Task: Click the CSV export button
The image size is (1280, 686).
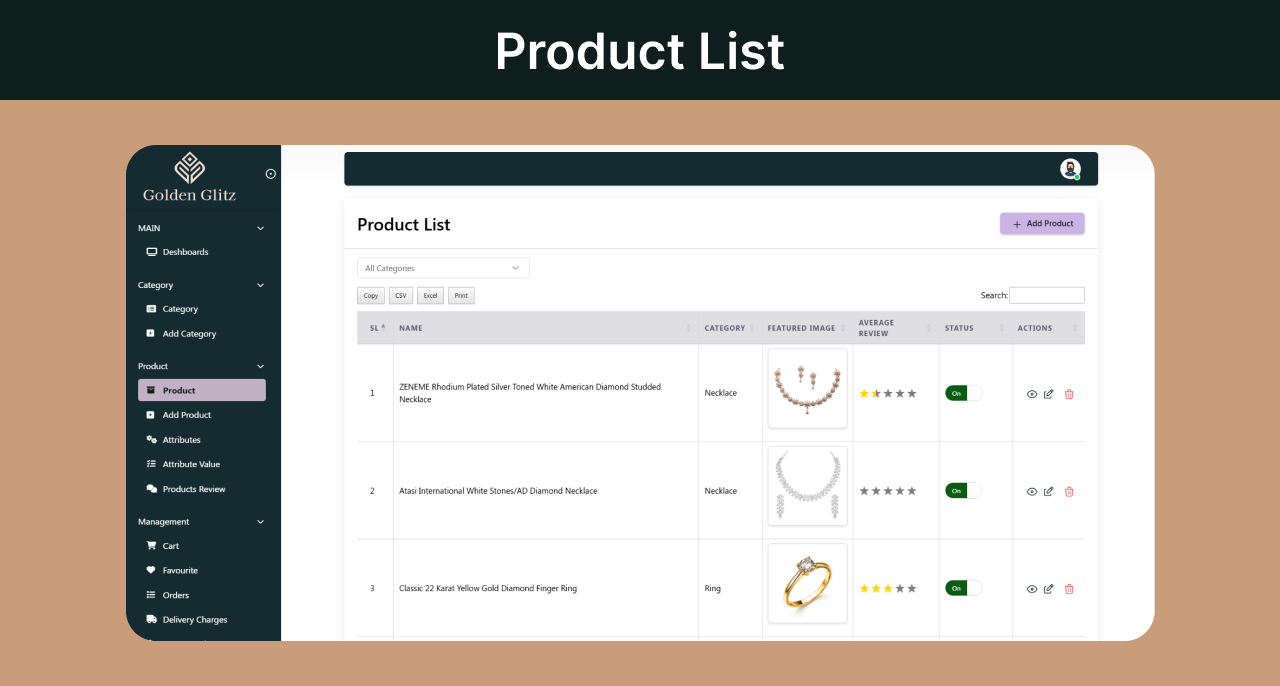Action: (x=401, y=296)
